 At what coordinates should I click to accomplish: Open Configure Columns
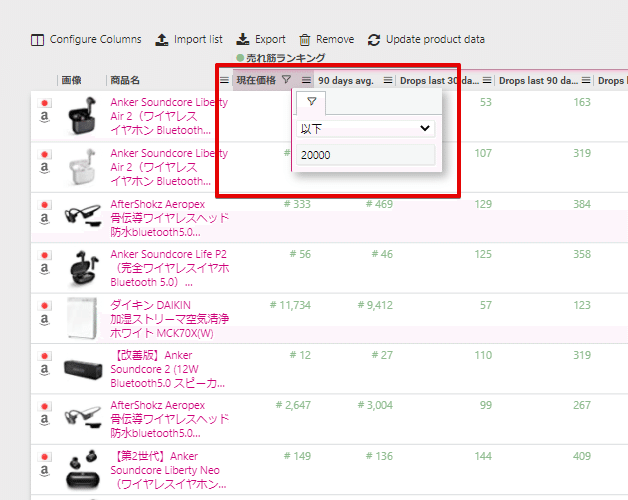pyautogui.click(x=86, y=40)
